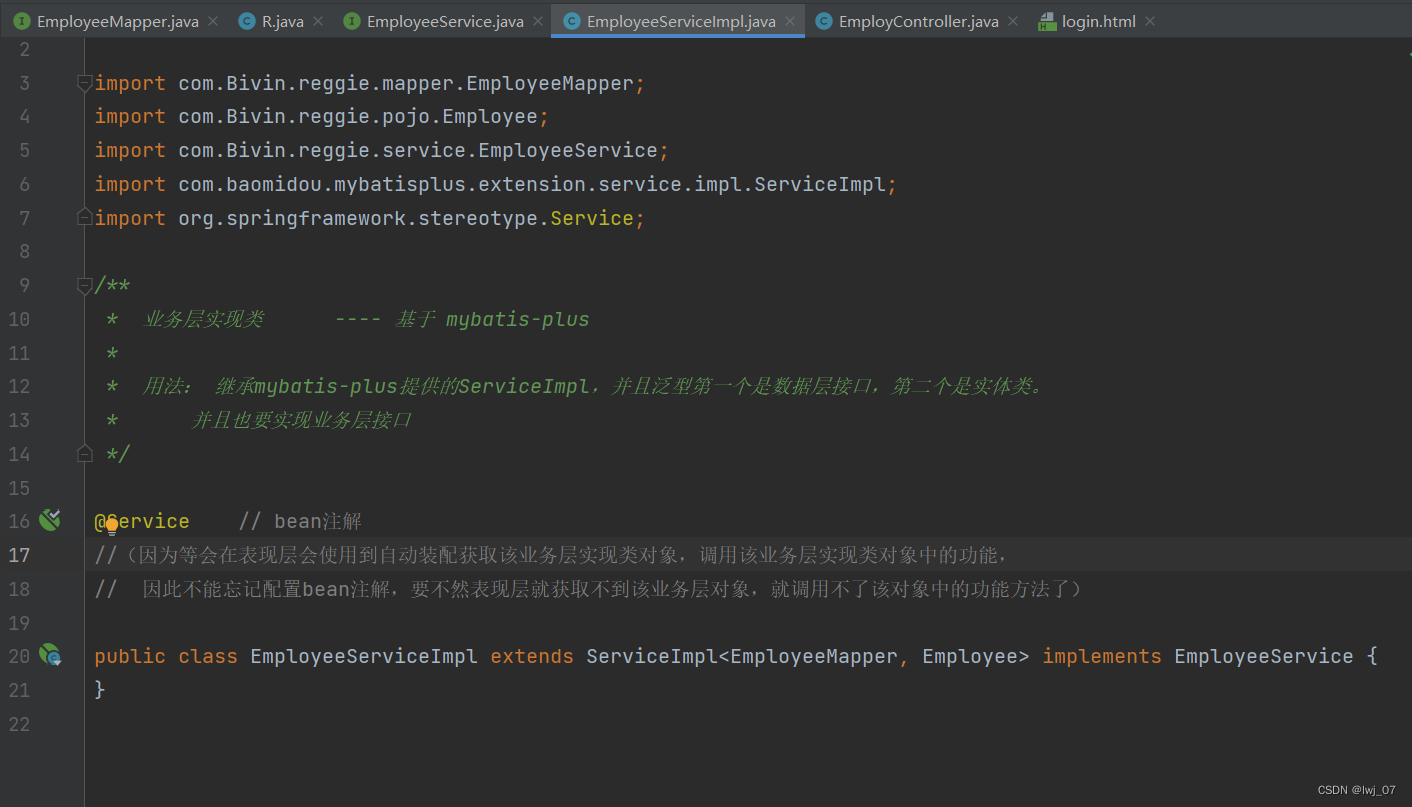Close the login.html tab
This screenshot has width=1412, height=807.
click(1150, 21)
